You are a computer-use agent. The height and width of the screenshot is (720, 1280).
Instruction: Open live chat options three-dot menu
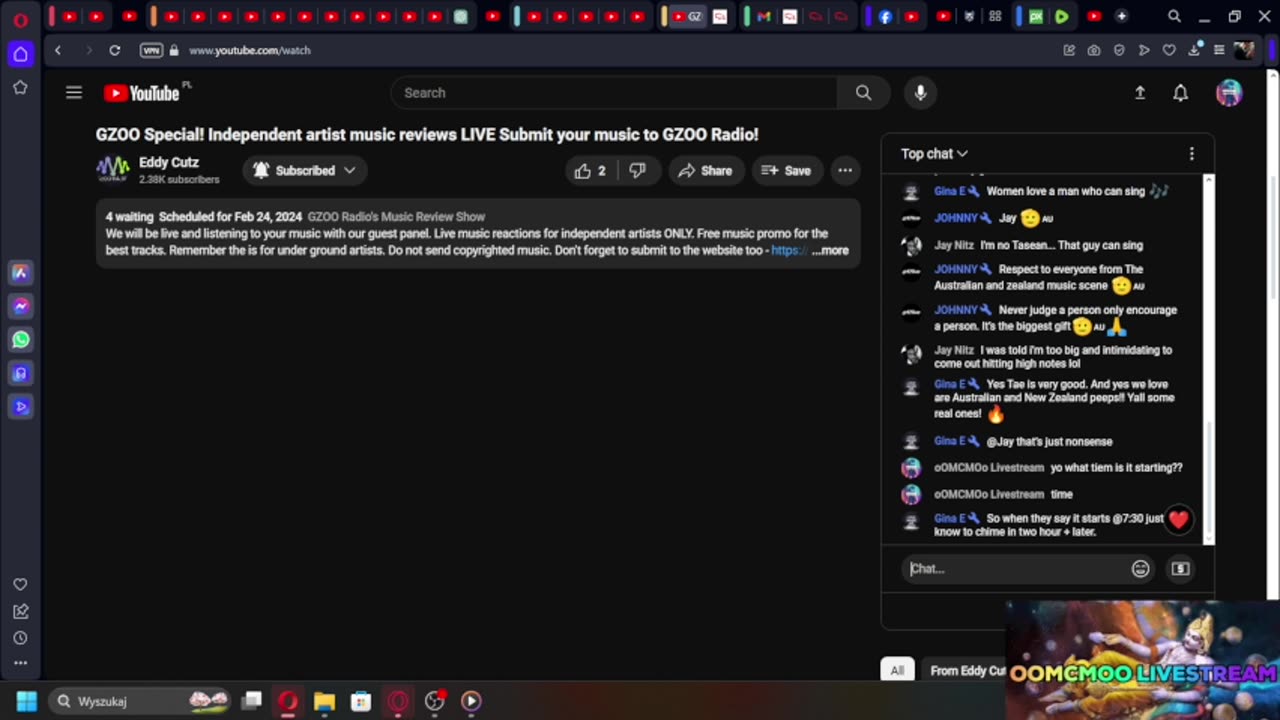(1191, 154)
